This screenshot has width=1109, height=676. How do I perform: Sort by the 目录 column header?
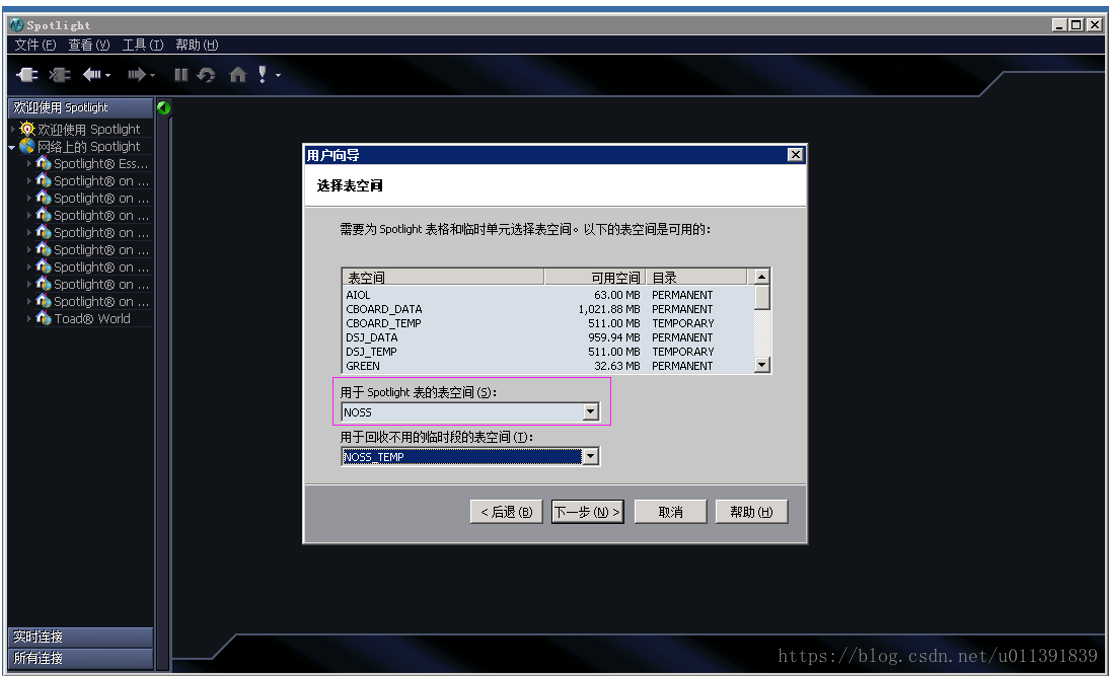pos(696,277)
